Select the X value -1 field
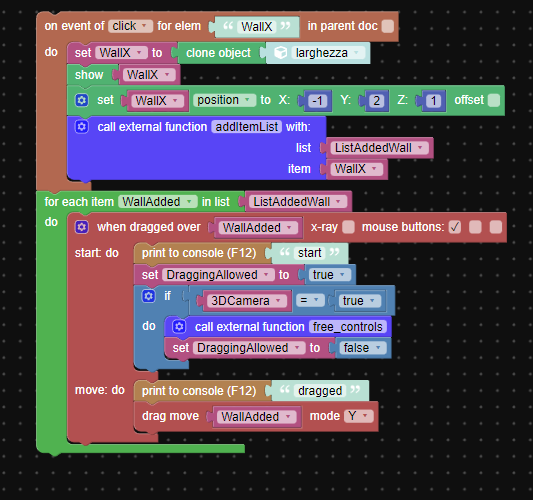The image size is (533, 500). (x=318, y=101)
